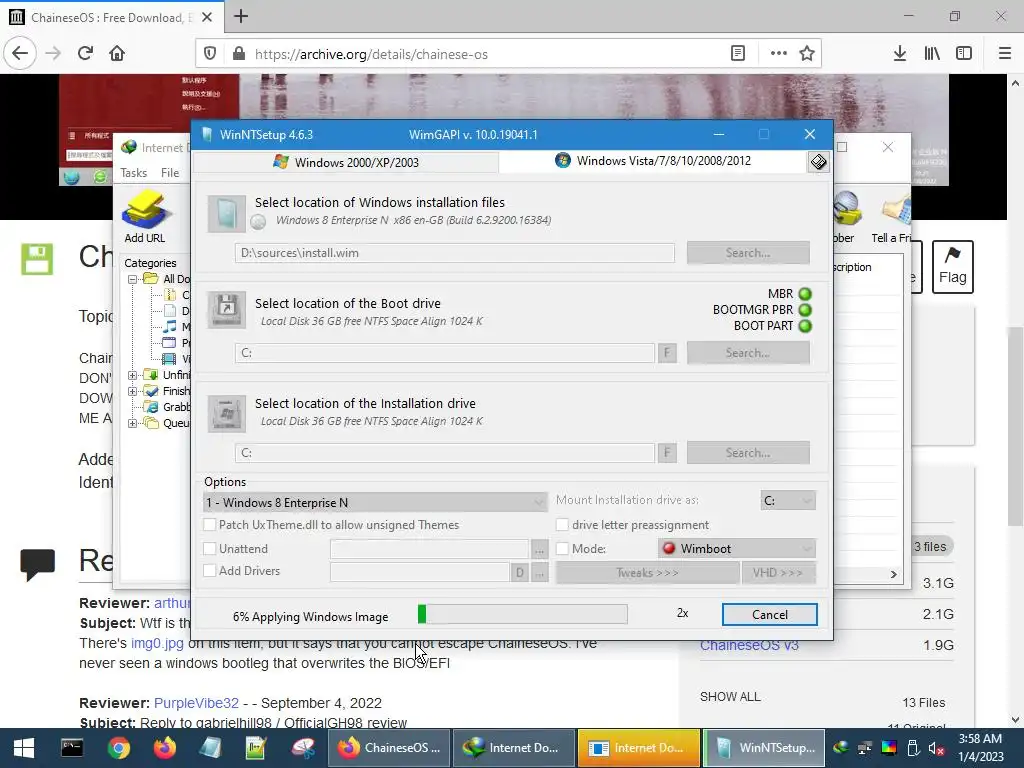Image resolution: width=1024 pixels, height=768 pixels.
Task: Click the VHD >>> button
Action: pyautogui.click(x=778, y=573)
